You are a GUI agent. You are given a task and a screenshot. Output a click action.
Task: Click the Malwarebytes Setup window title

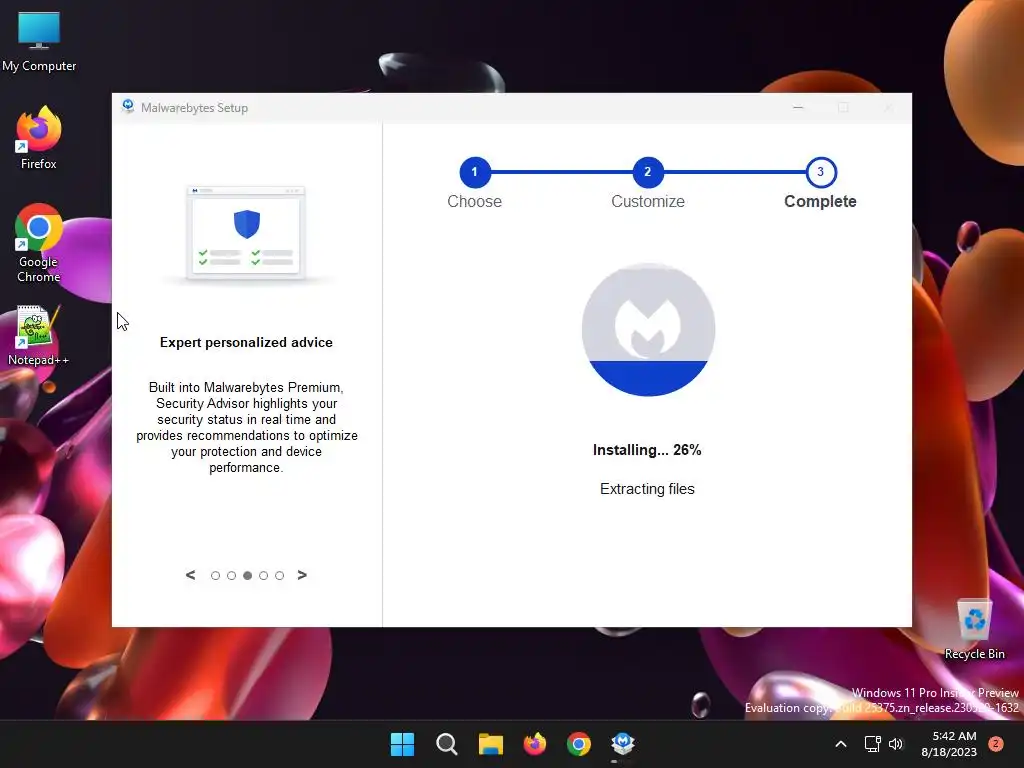click(x=195, y=108)
